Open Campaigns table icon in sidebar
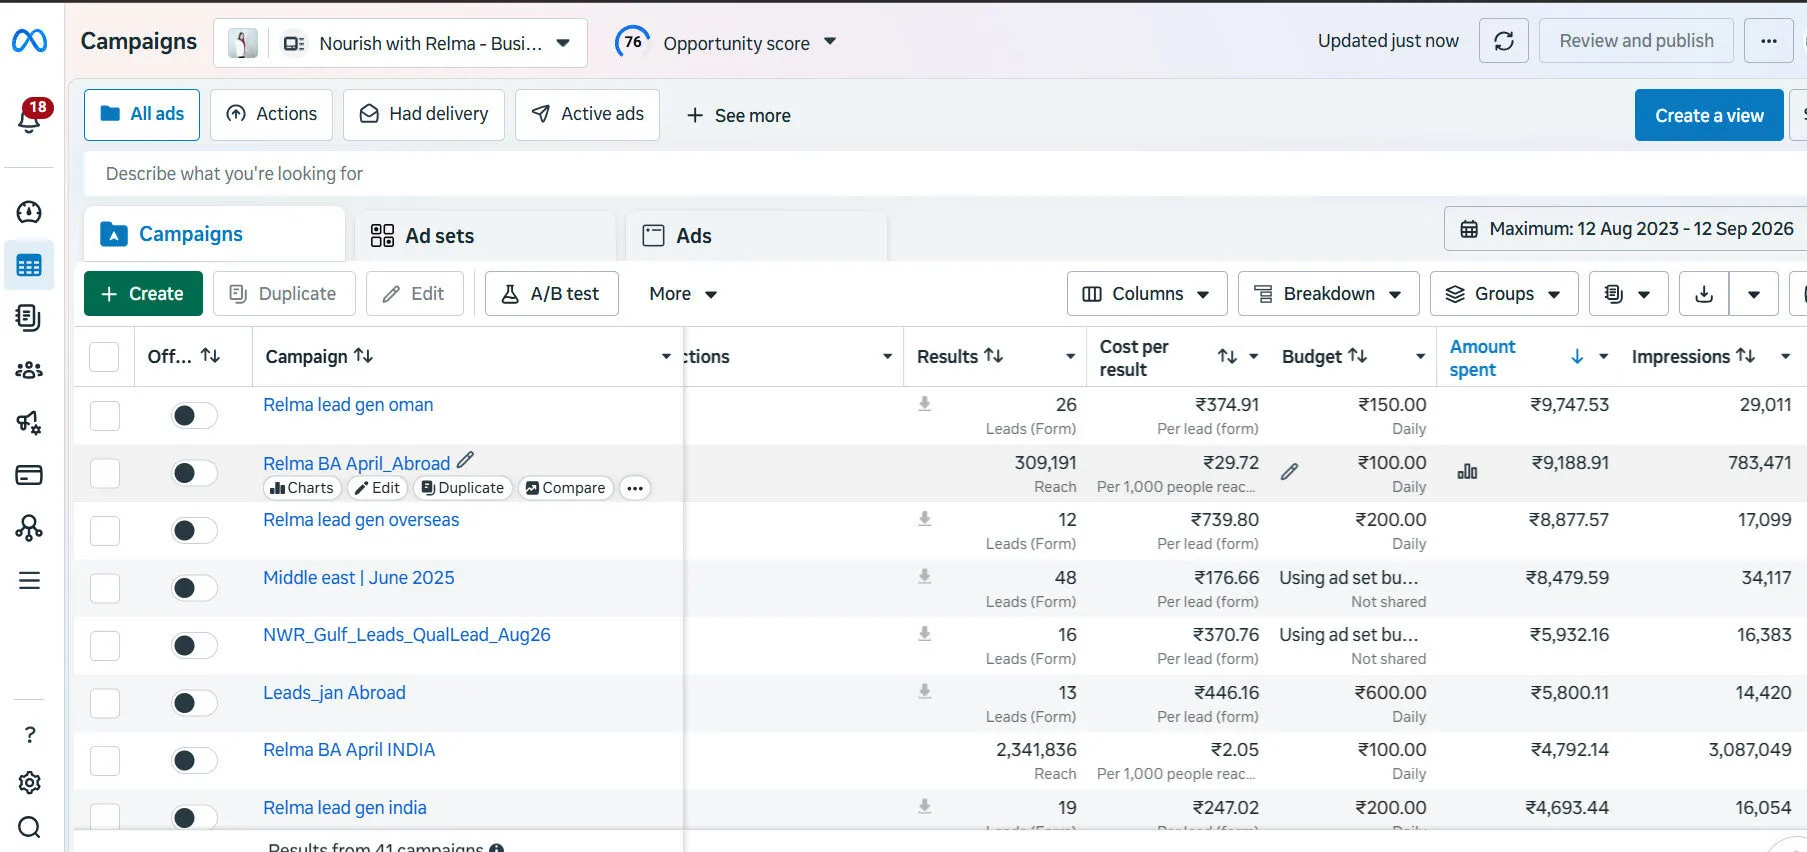 (x=29, y=266)
